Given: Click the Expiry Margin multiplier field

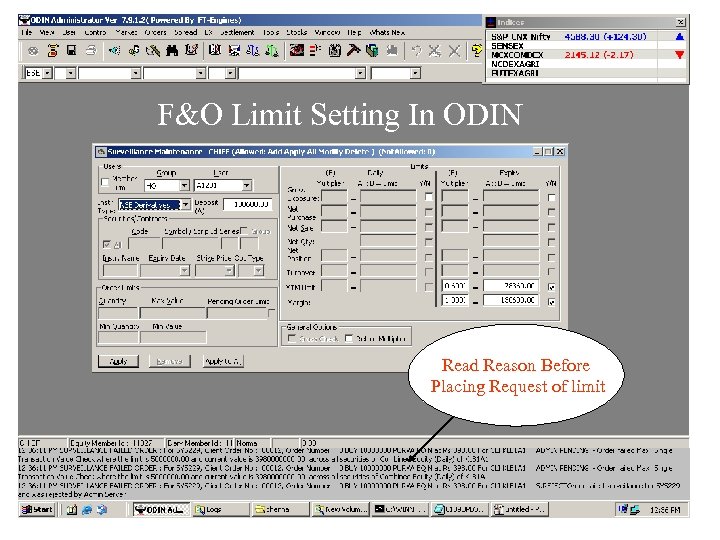Looking at the screenshot, I should coord(455,300).
